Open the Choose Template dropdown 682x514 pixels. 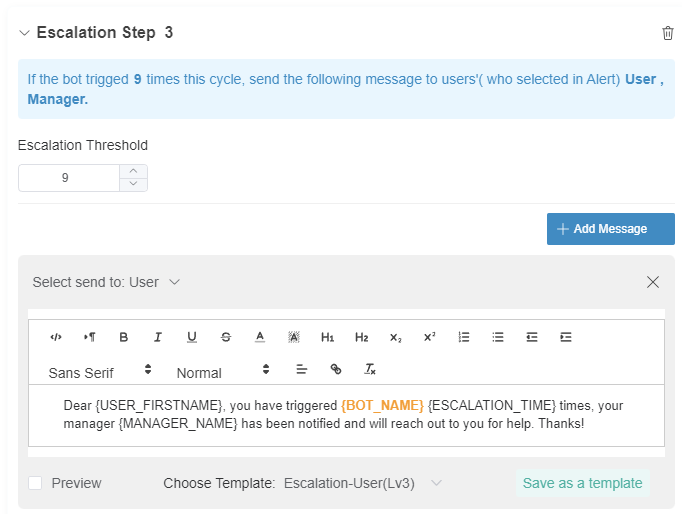click(362, 483)
